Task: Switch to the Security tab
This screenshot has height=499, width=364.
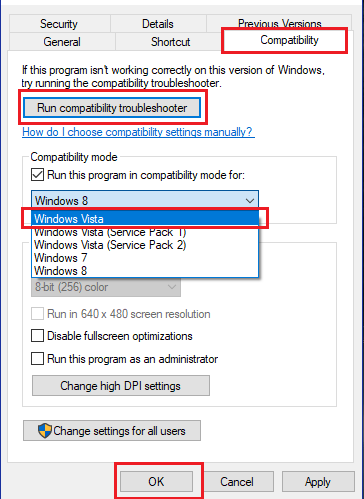Action: [x=59, y=24]
